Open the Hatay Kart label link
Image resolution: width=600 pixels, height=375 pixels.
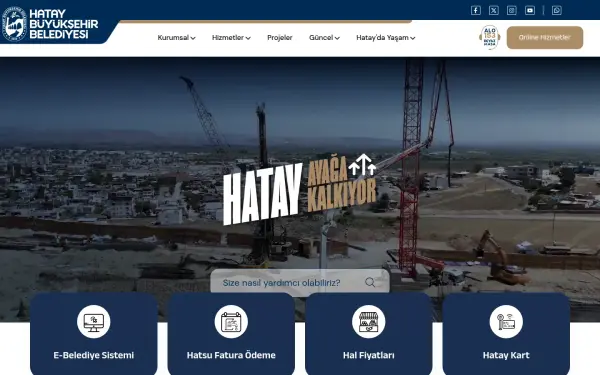(x=506, y=355)
